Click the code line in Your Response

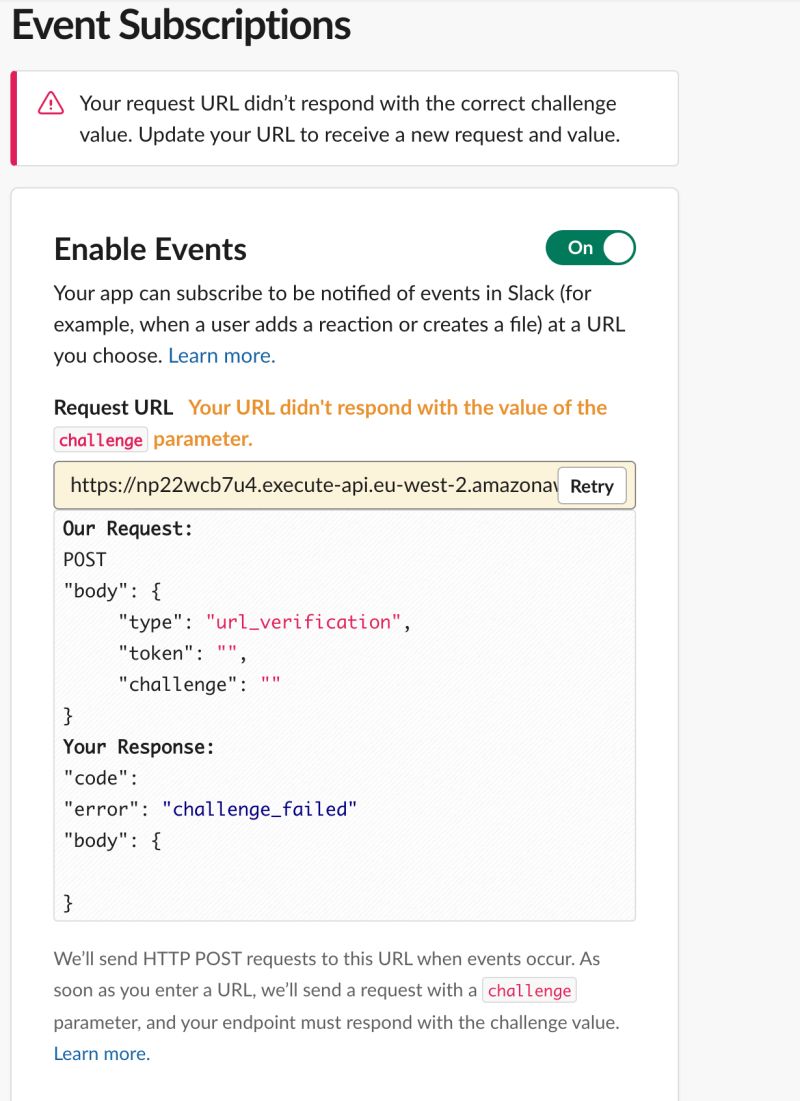[x=85, y=777]
